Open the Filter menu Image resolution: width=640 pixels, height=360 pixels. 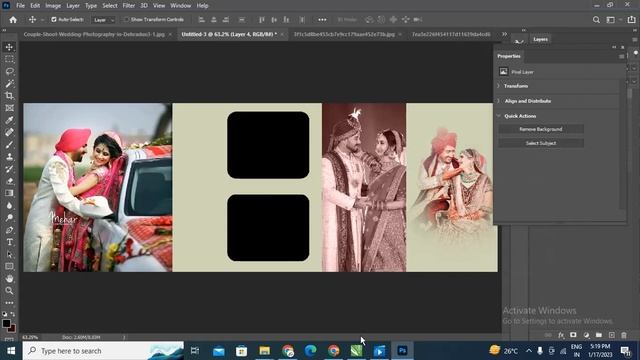[129, 6]
